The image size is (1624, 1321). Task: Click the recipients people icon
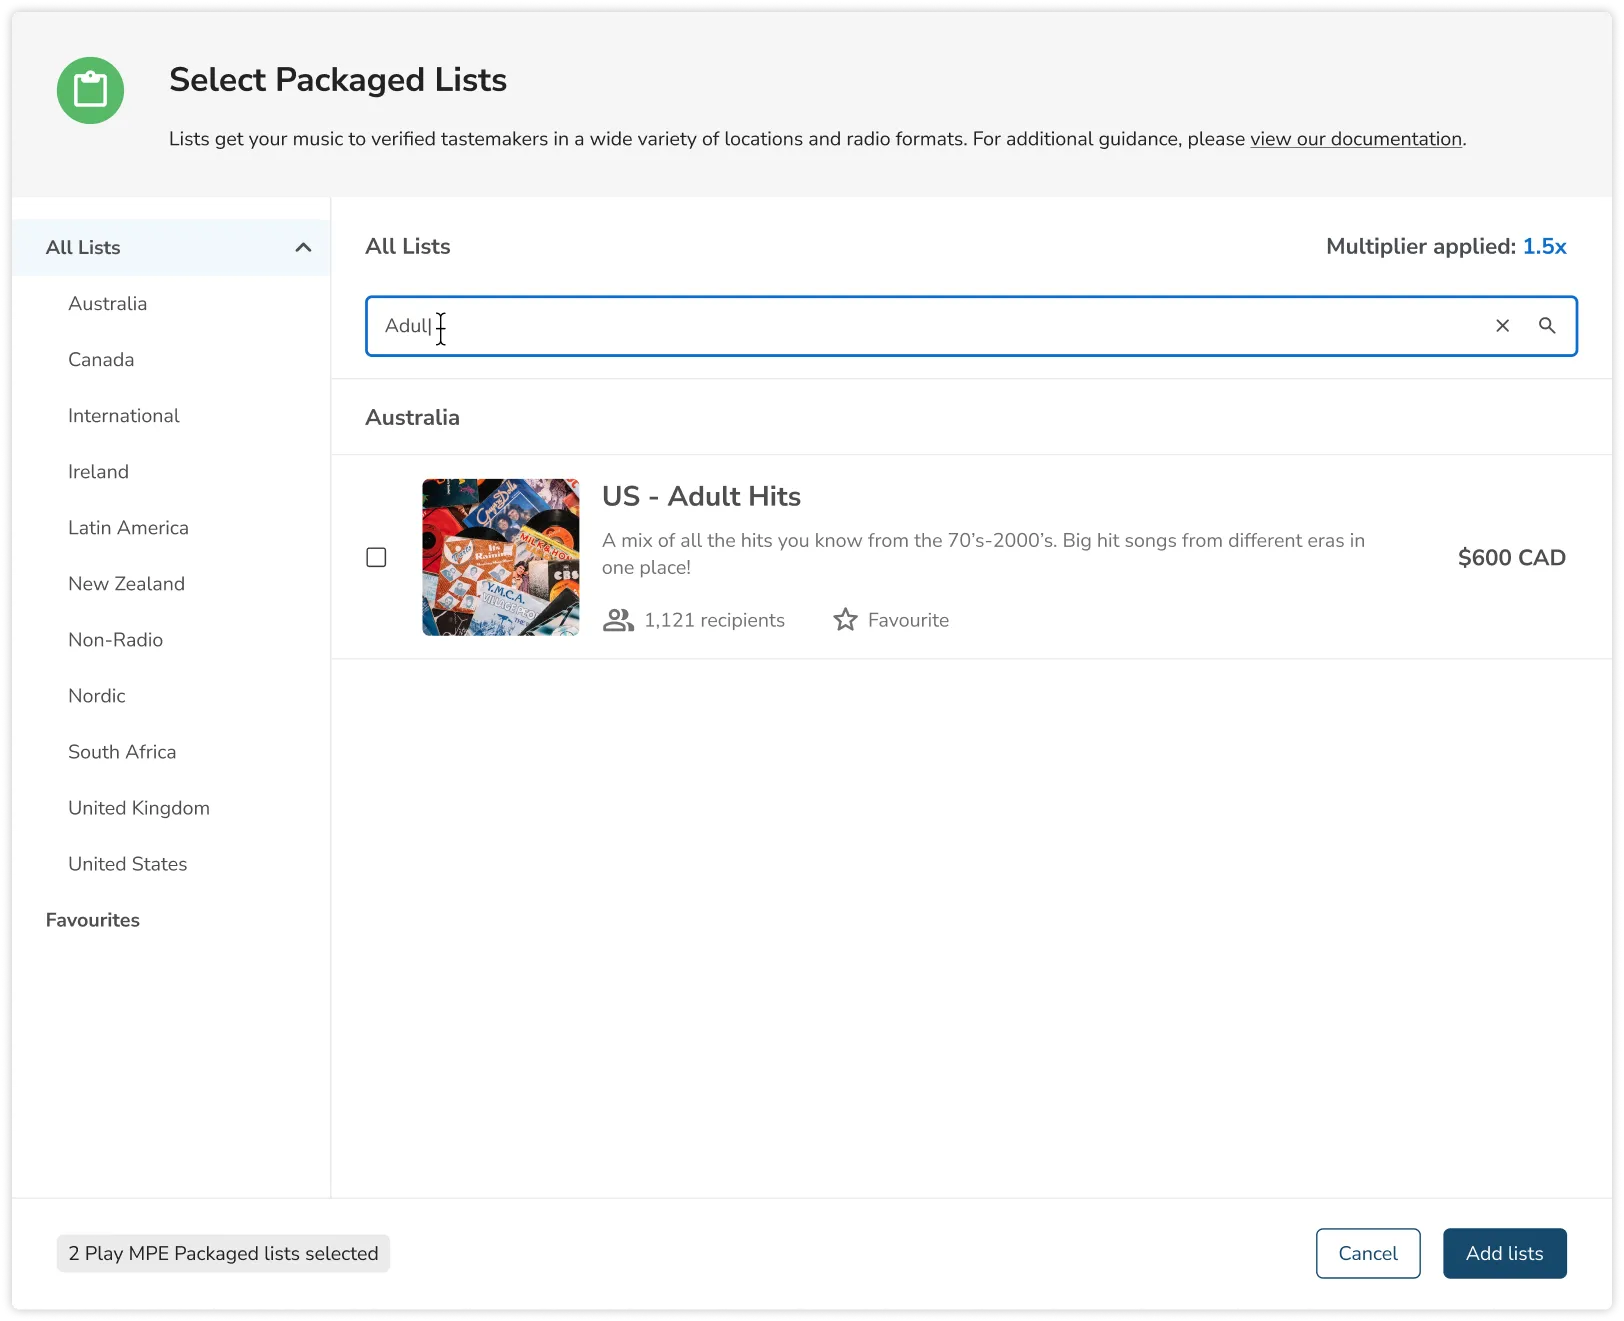coord(618,619)
